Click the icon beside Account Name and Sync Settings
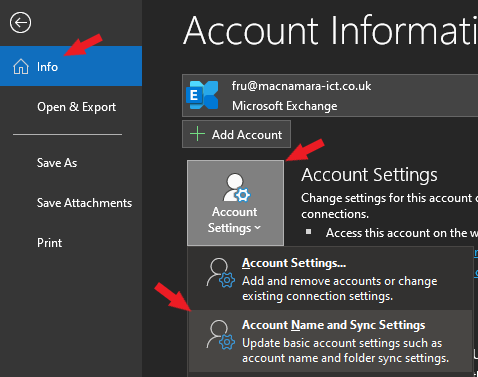 [x=220, y=334]
